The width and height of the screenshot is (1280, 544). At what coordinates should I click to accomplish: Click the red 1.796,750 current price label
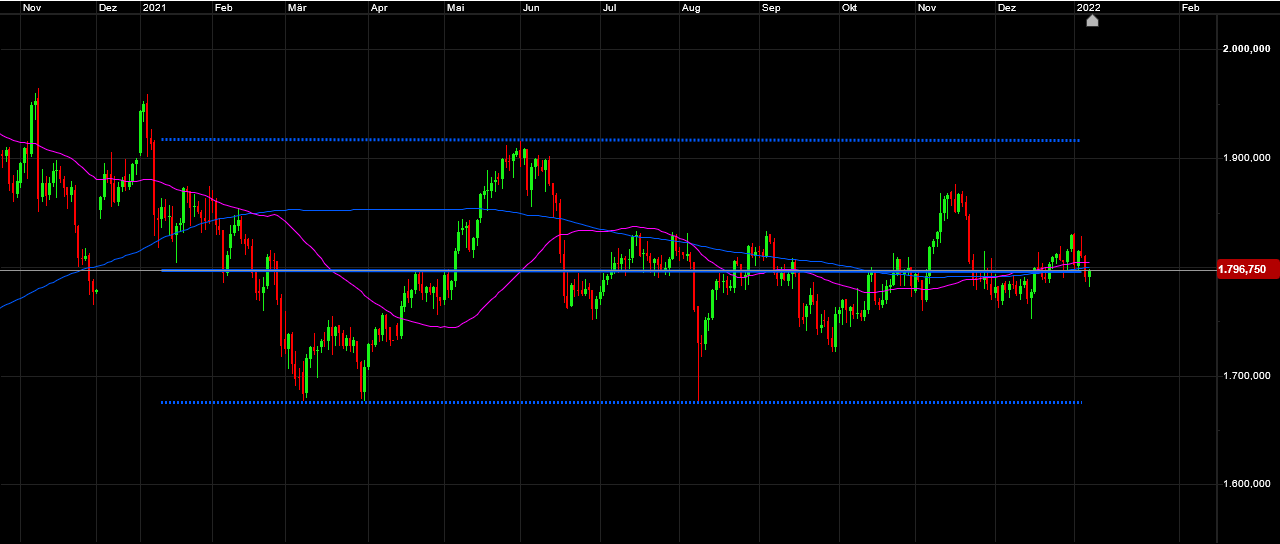coord(1248,269)
